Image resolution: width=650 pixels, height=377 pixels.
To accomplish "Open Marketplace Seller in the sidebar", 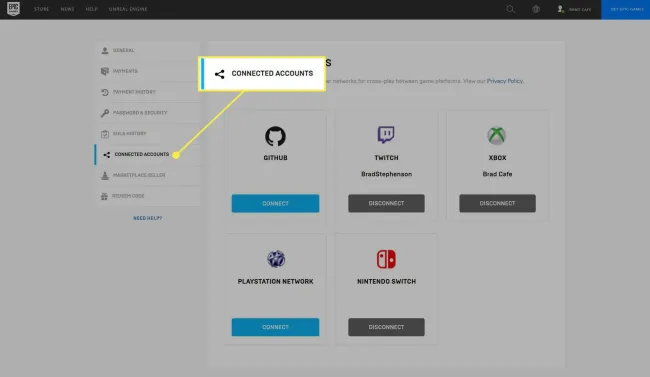I will [147, 175].
